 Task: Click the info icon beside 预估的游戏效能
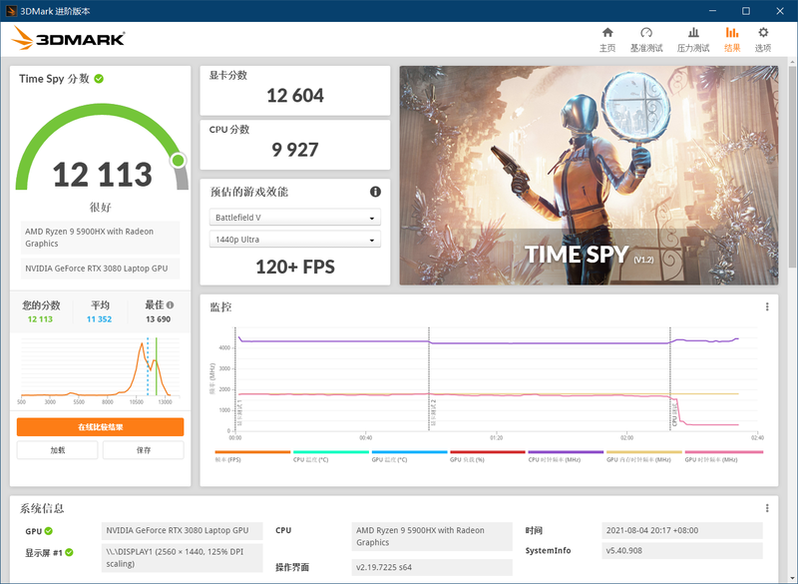[376, 192]
